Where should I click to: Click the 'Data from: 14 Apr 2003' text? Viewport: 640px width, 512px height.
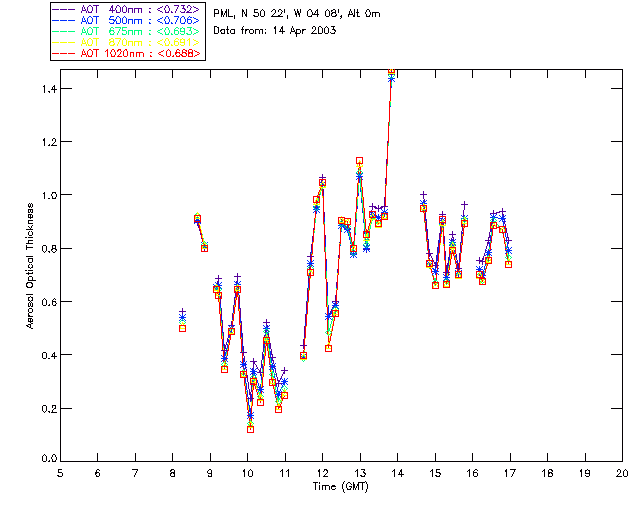pos(275,31)
